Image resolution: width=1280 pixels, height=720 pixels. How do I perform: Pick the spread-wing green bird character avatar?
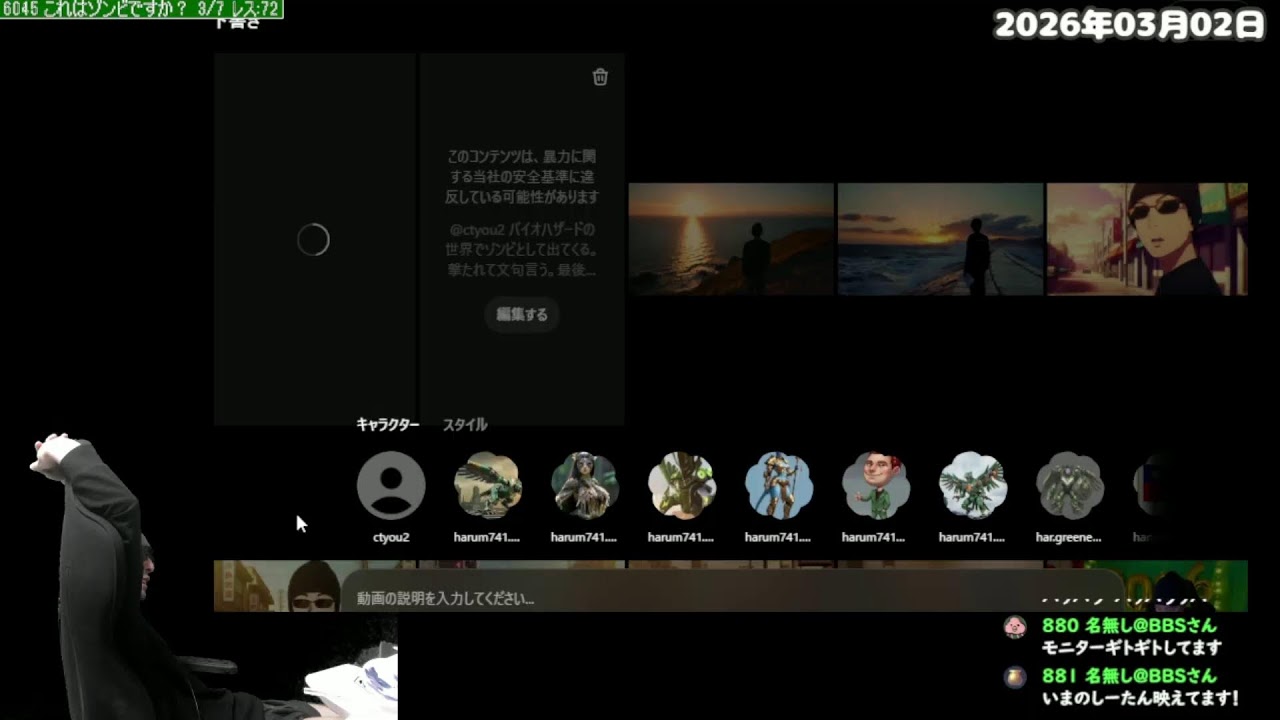973,485
